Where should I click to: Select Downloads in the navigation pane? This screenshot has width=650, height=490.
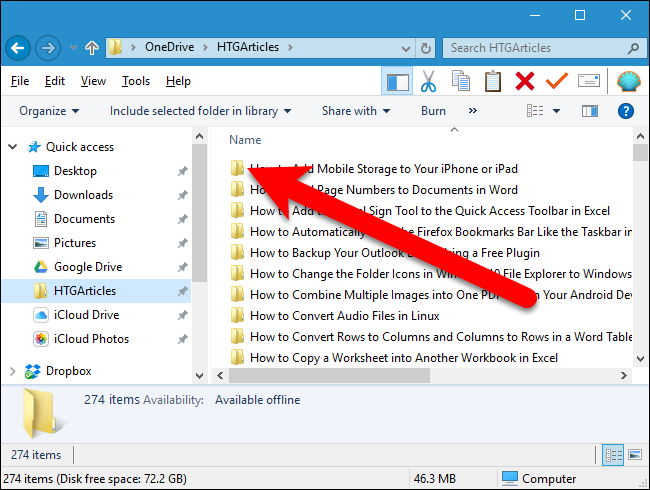(83, 195)
